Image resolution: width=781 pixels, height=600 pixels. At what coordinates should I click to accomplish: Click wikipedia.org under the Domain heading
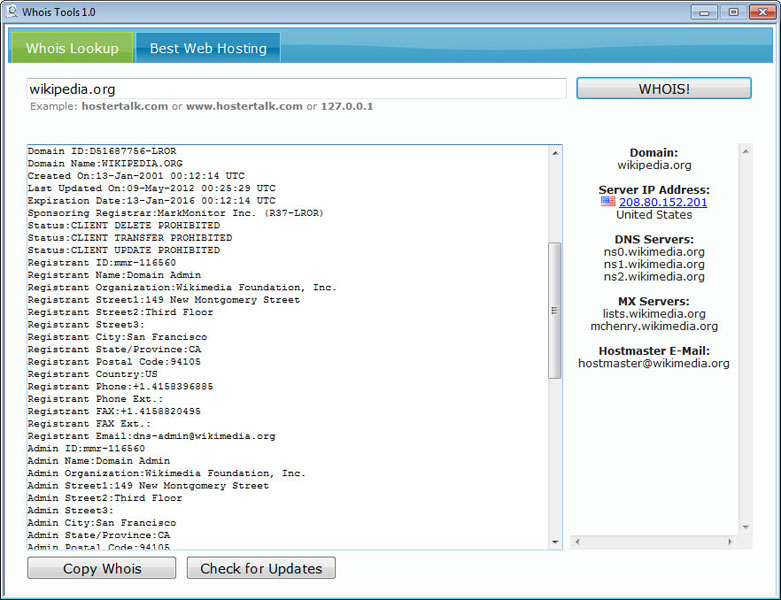click(x=654, y=165)
